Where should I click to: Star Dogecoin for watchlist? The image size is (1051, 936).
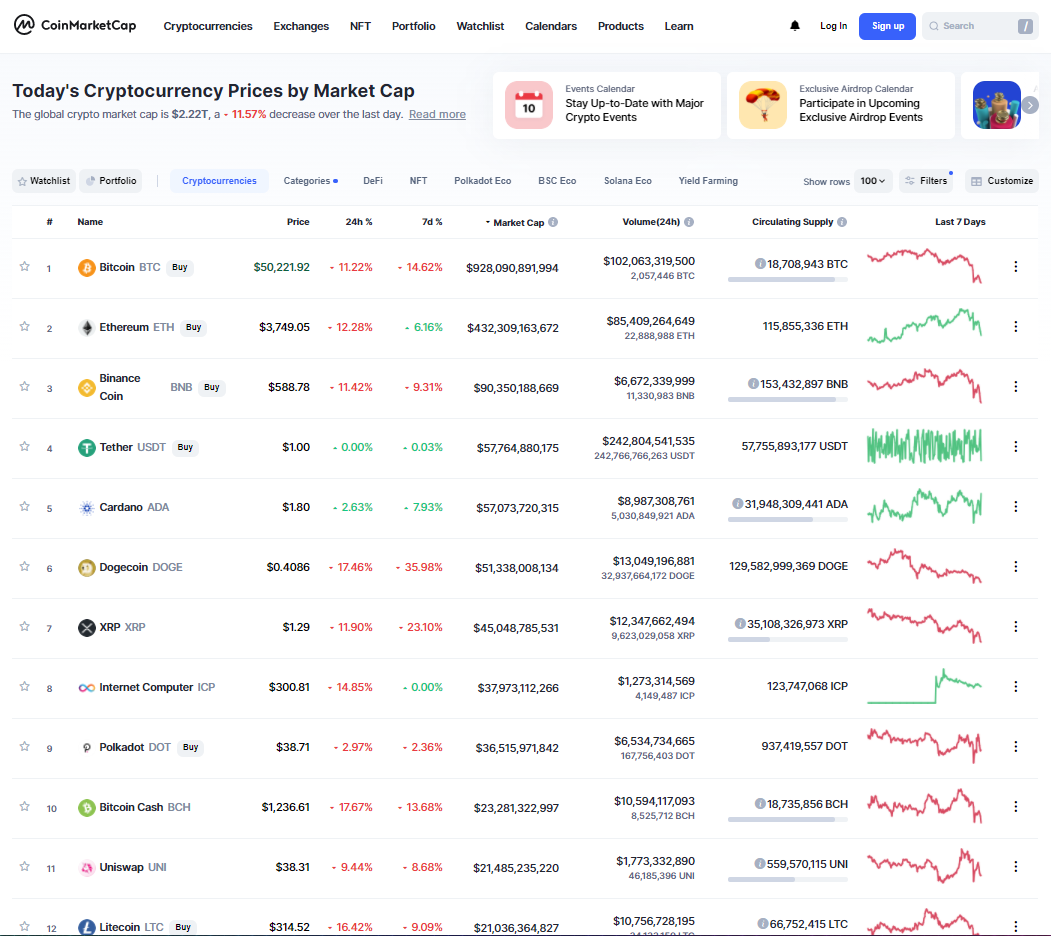[x=25, y=566]
